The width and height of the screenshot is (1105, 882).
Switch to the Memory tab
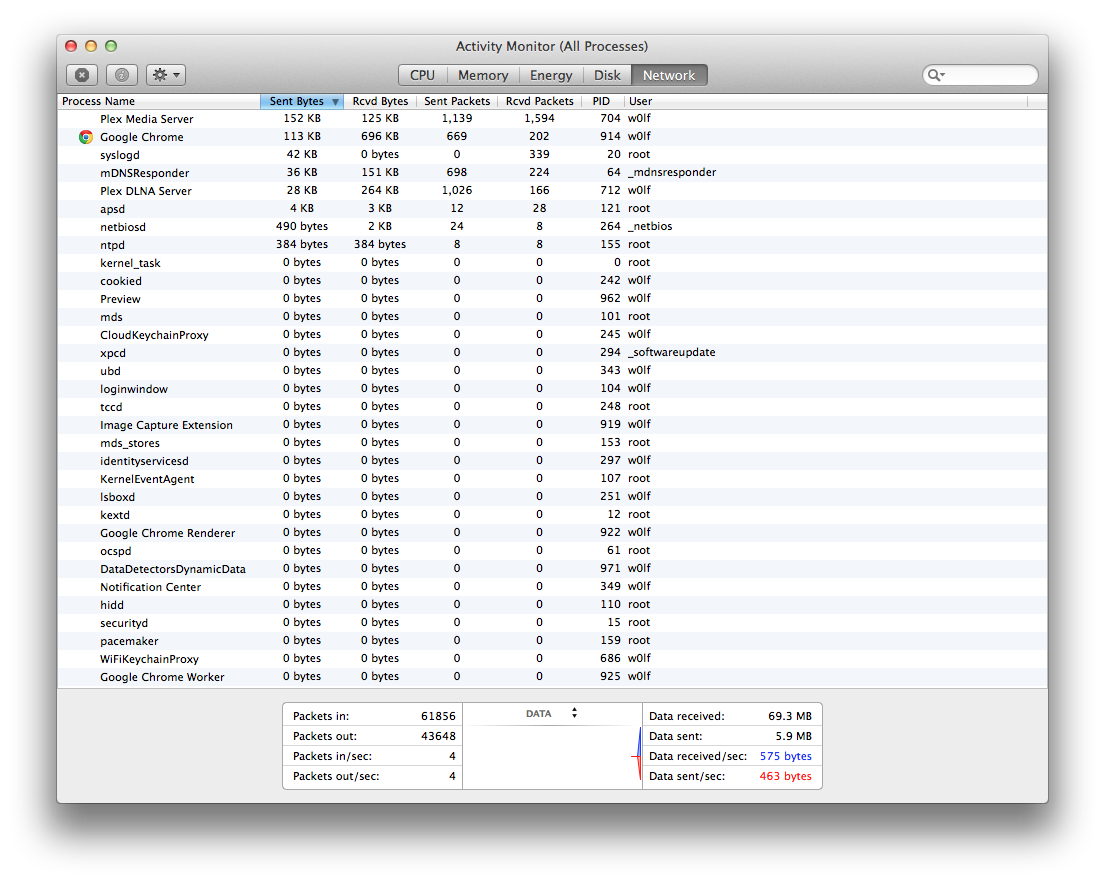(x=483, y=75)
